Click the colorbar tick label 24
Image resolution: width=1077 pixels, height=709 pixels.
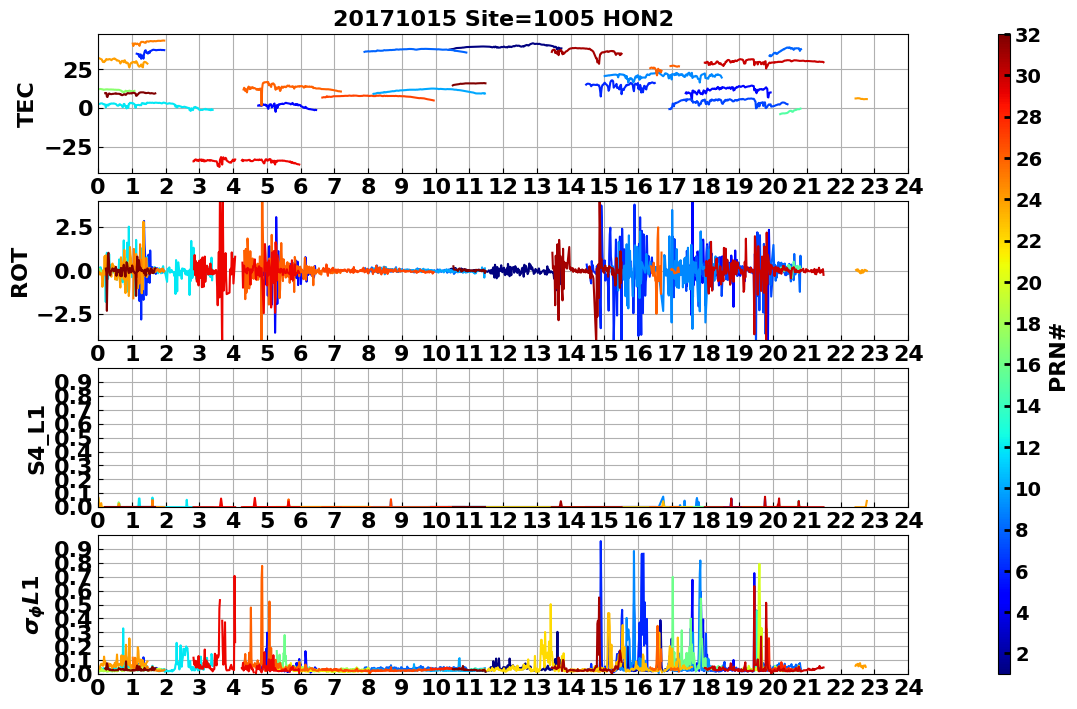(1028, 200)
